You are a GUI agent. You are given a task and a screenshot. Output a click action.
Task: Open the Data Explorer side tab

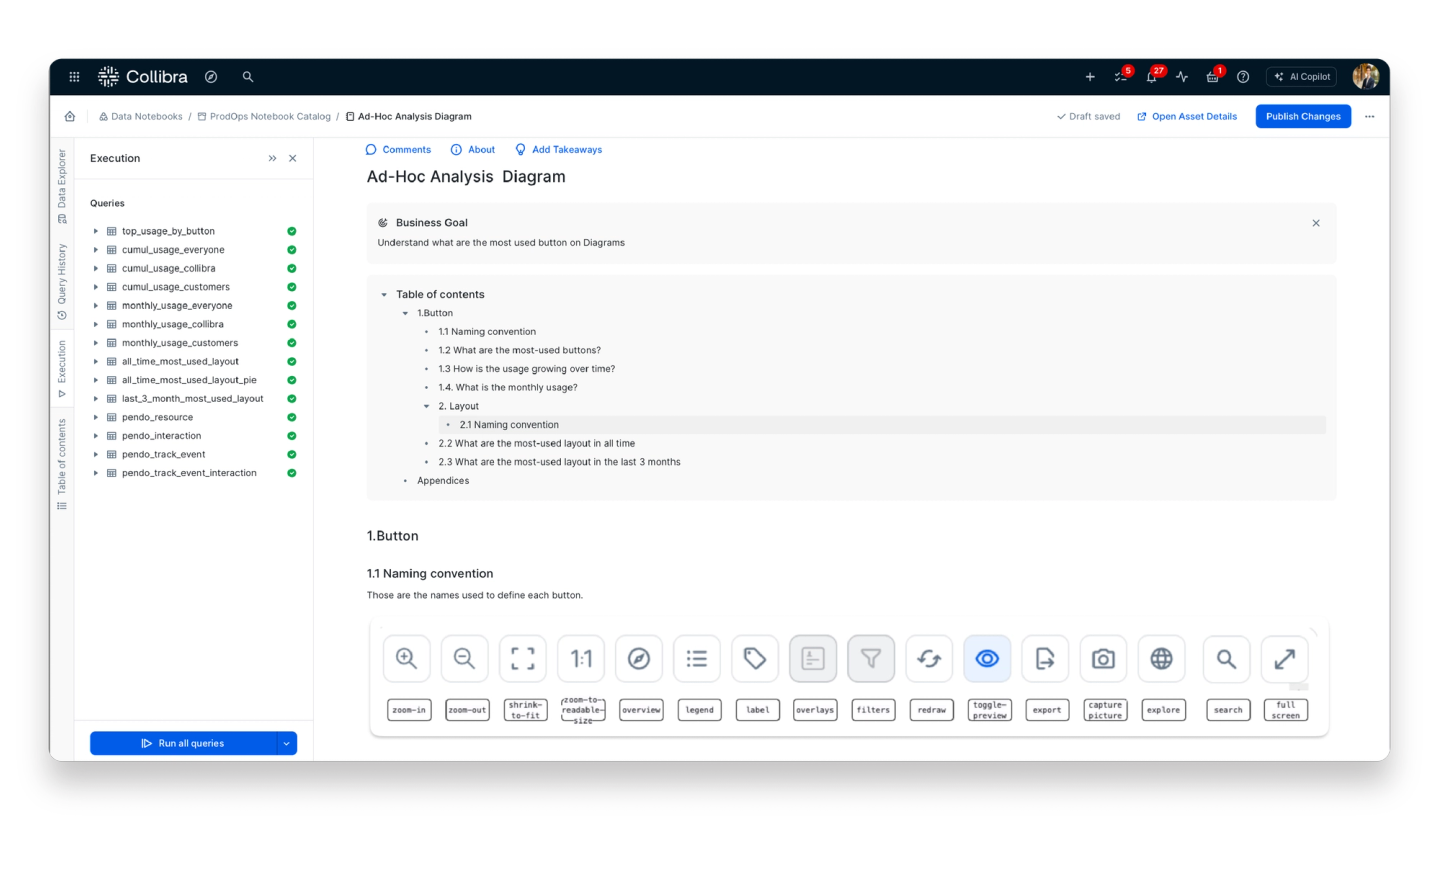62,185
